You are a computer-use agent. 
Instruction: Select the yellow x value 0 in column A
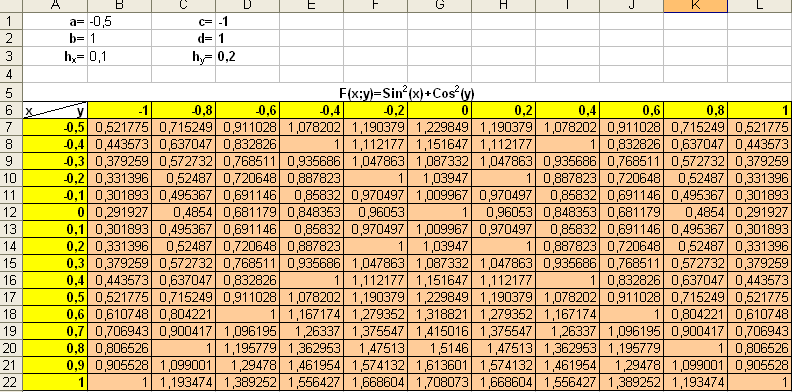56,212
